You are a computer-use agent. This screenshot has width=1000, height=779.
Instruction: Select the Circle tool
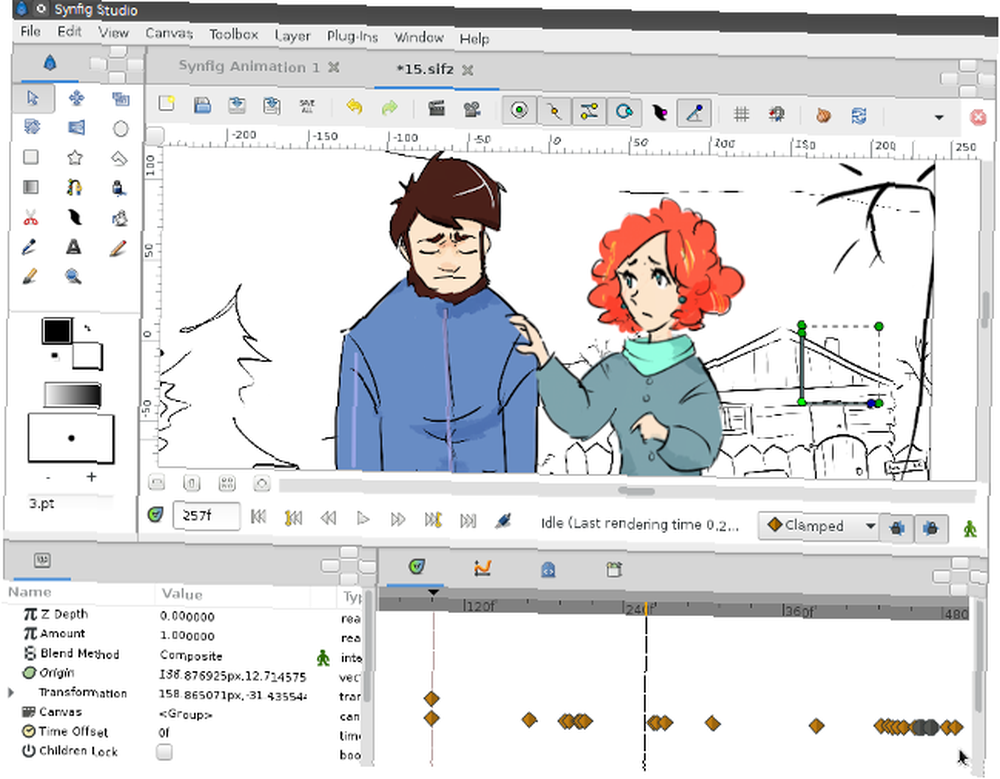pyautogui.click(x=121, y=129)
